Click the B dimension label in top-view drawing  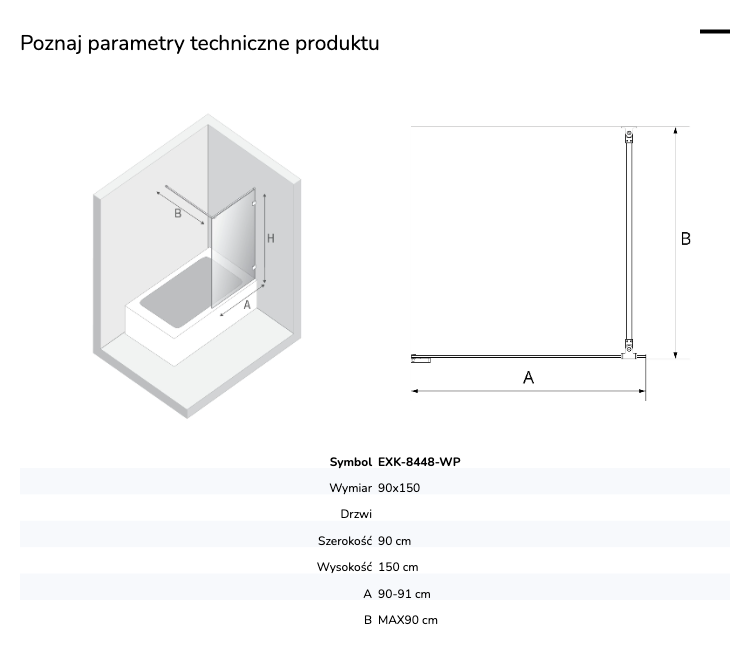pyautogui.click(x=685, y=239)
